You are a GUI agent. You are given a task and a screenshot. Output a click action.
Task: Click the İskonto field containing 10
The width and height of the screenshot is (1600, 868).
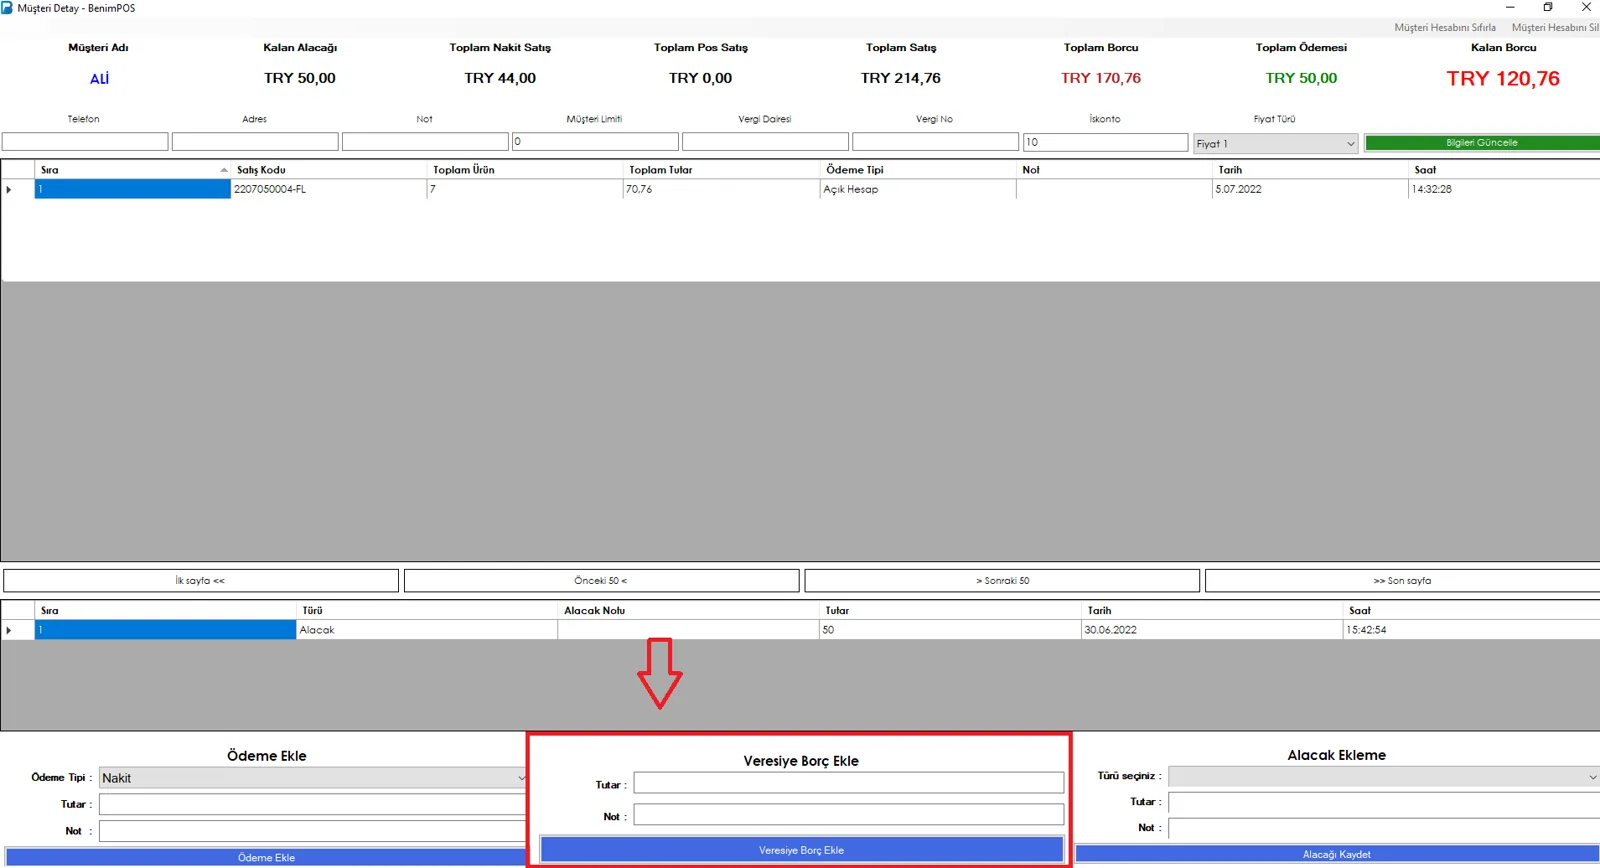[x=1105, y=142]
